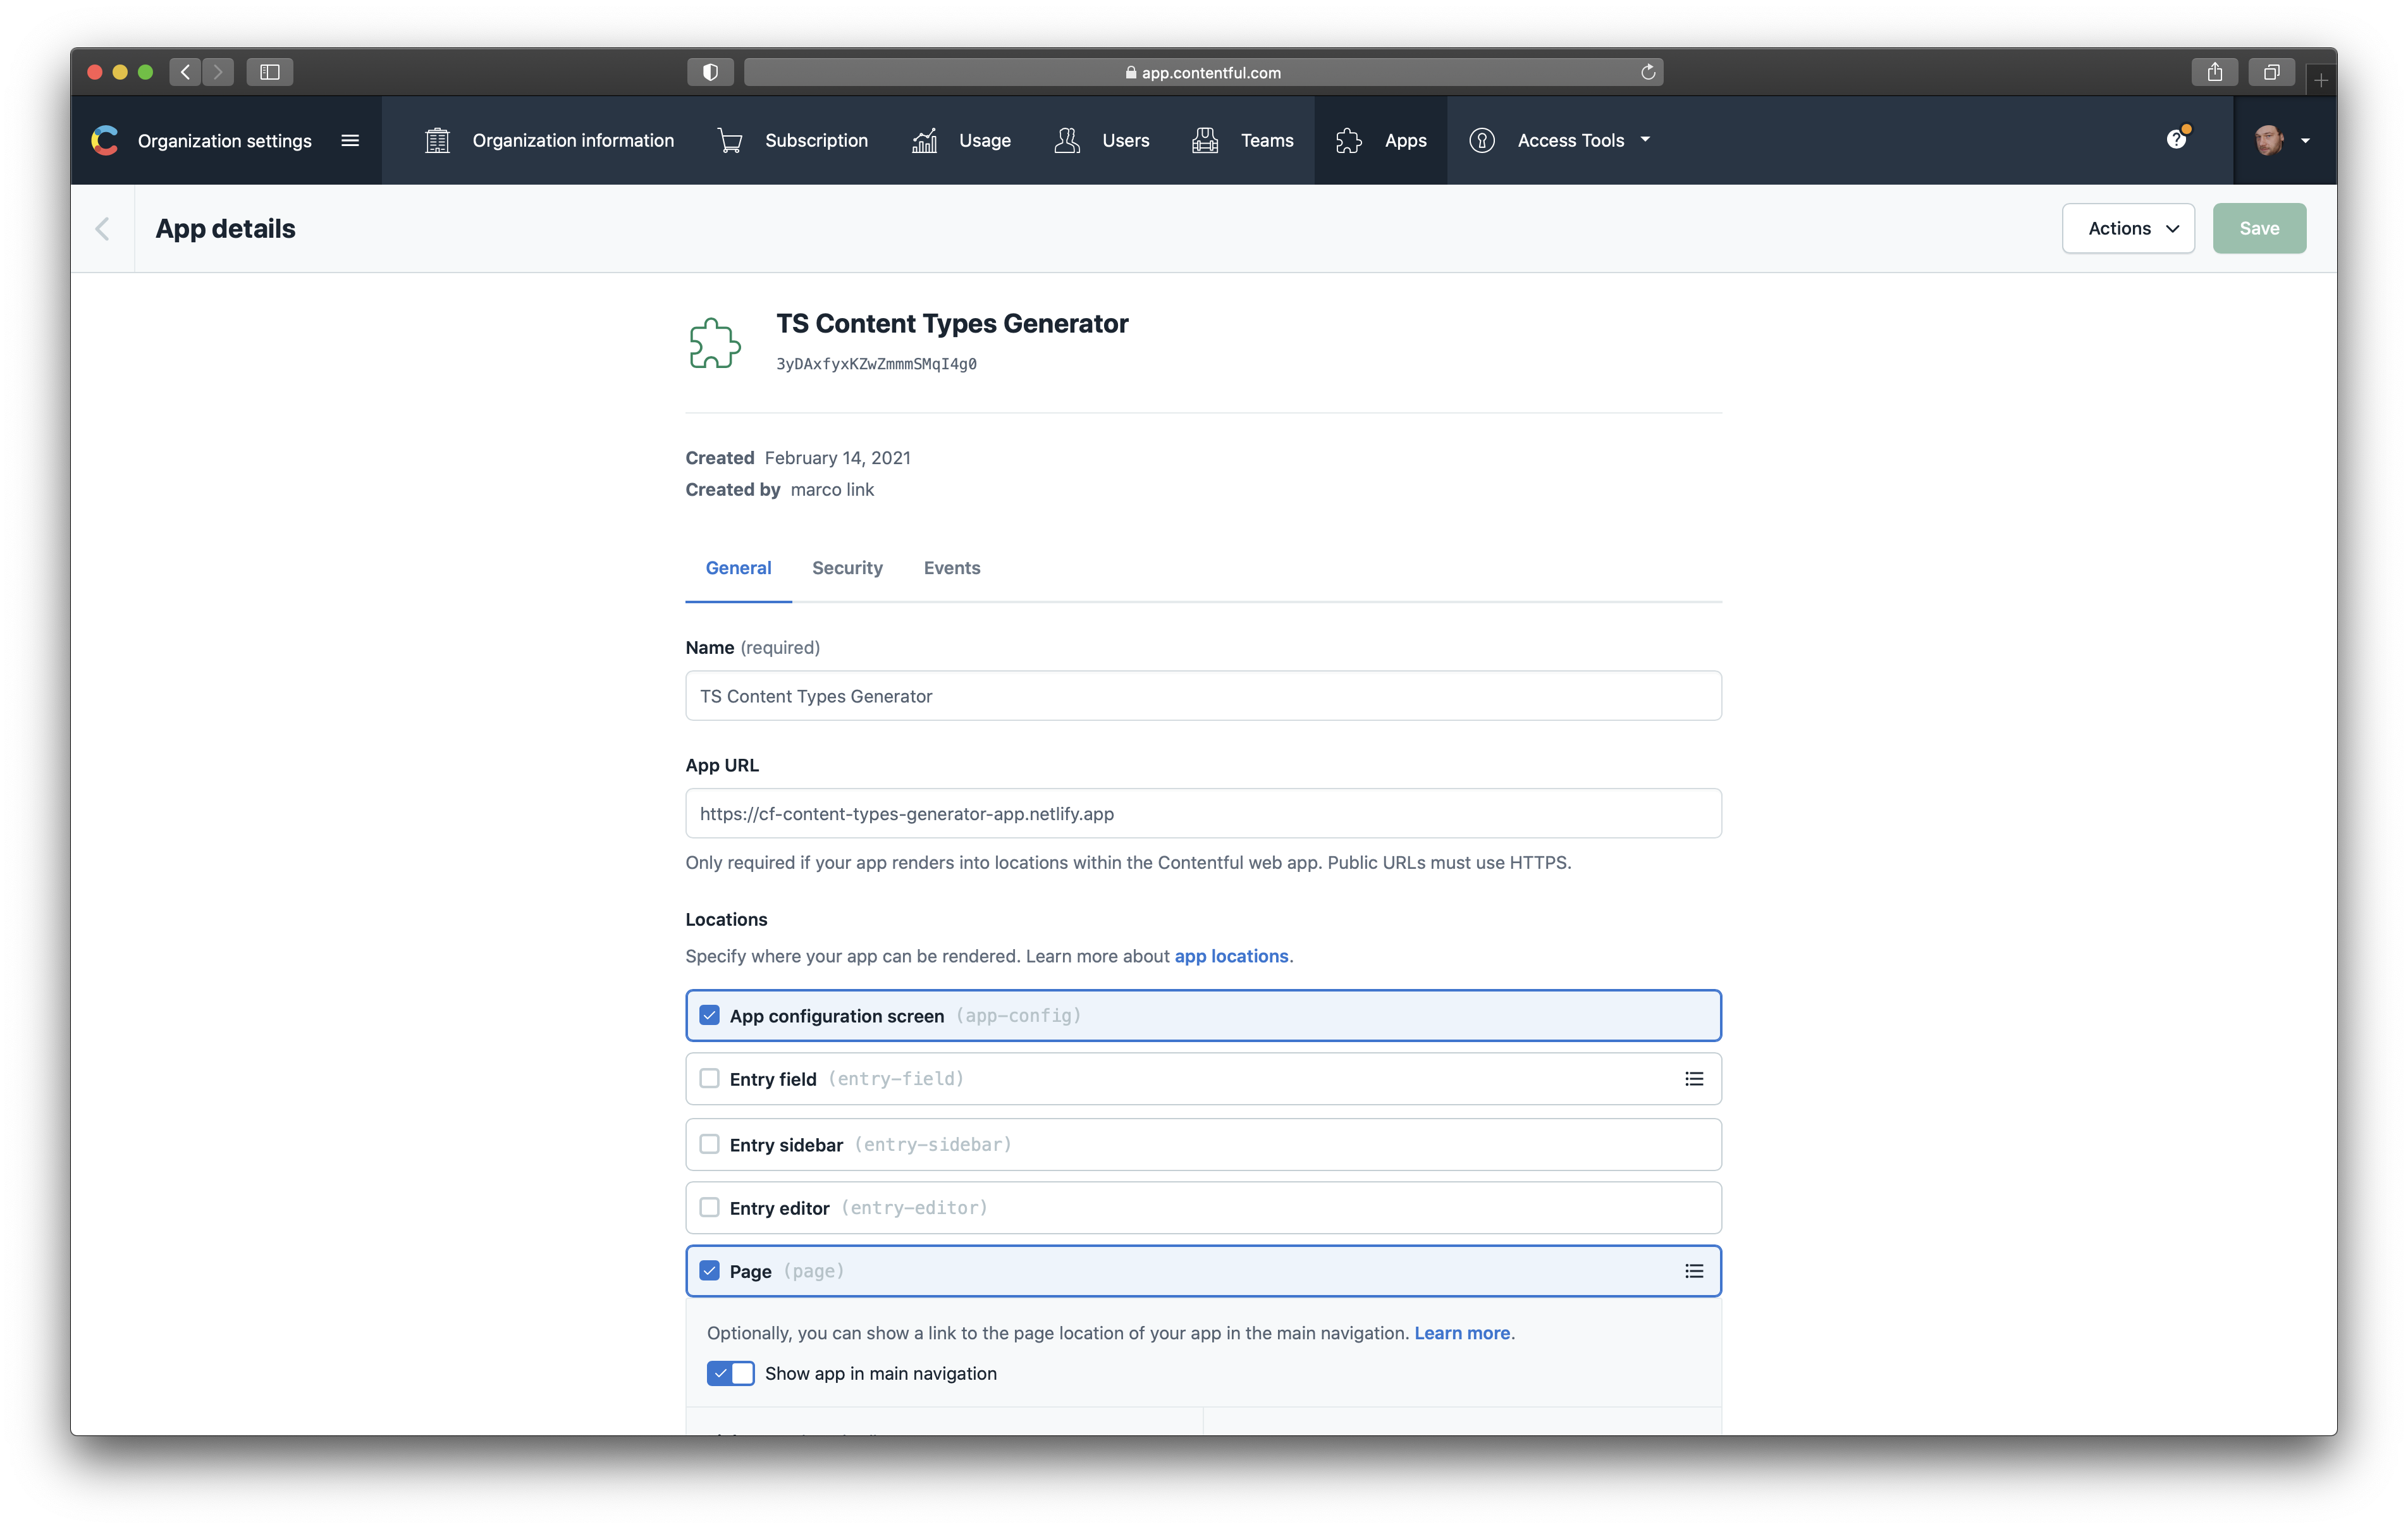Click the help question mark icon
The width and height of the screenshot is (2408, 1529).
click(x=2176, y=140)
